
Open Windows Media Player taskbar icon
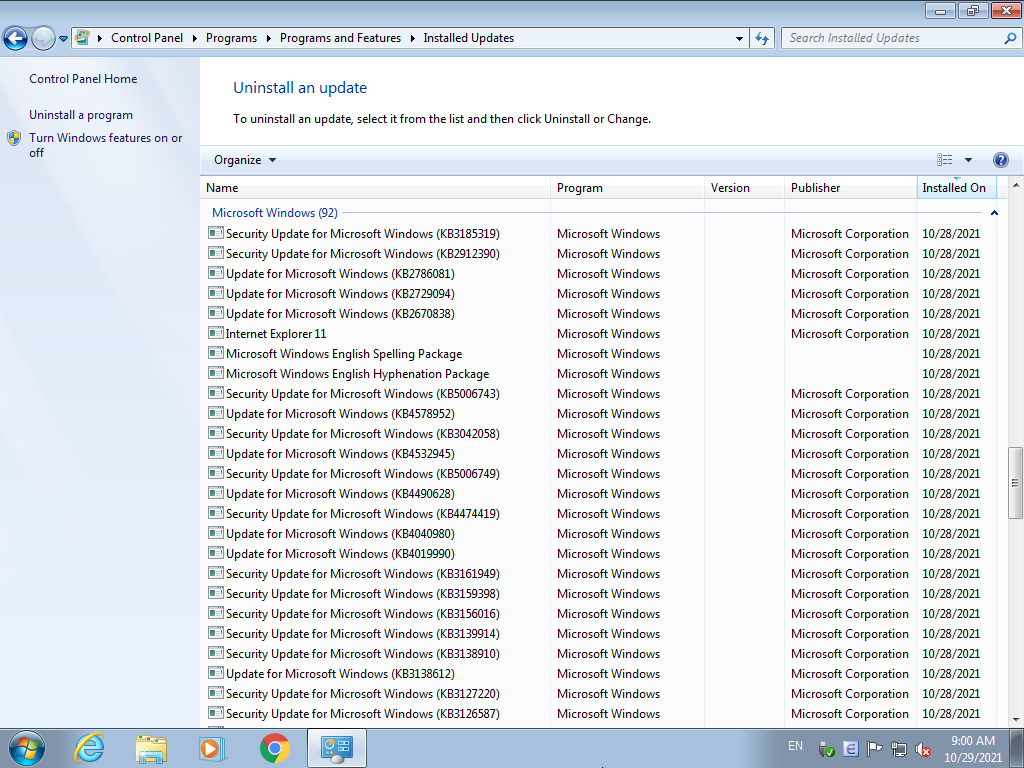pyautogui.click(x=213, y=747)
